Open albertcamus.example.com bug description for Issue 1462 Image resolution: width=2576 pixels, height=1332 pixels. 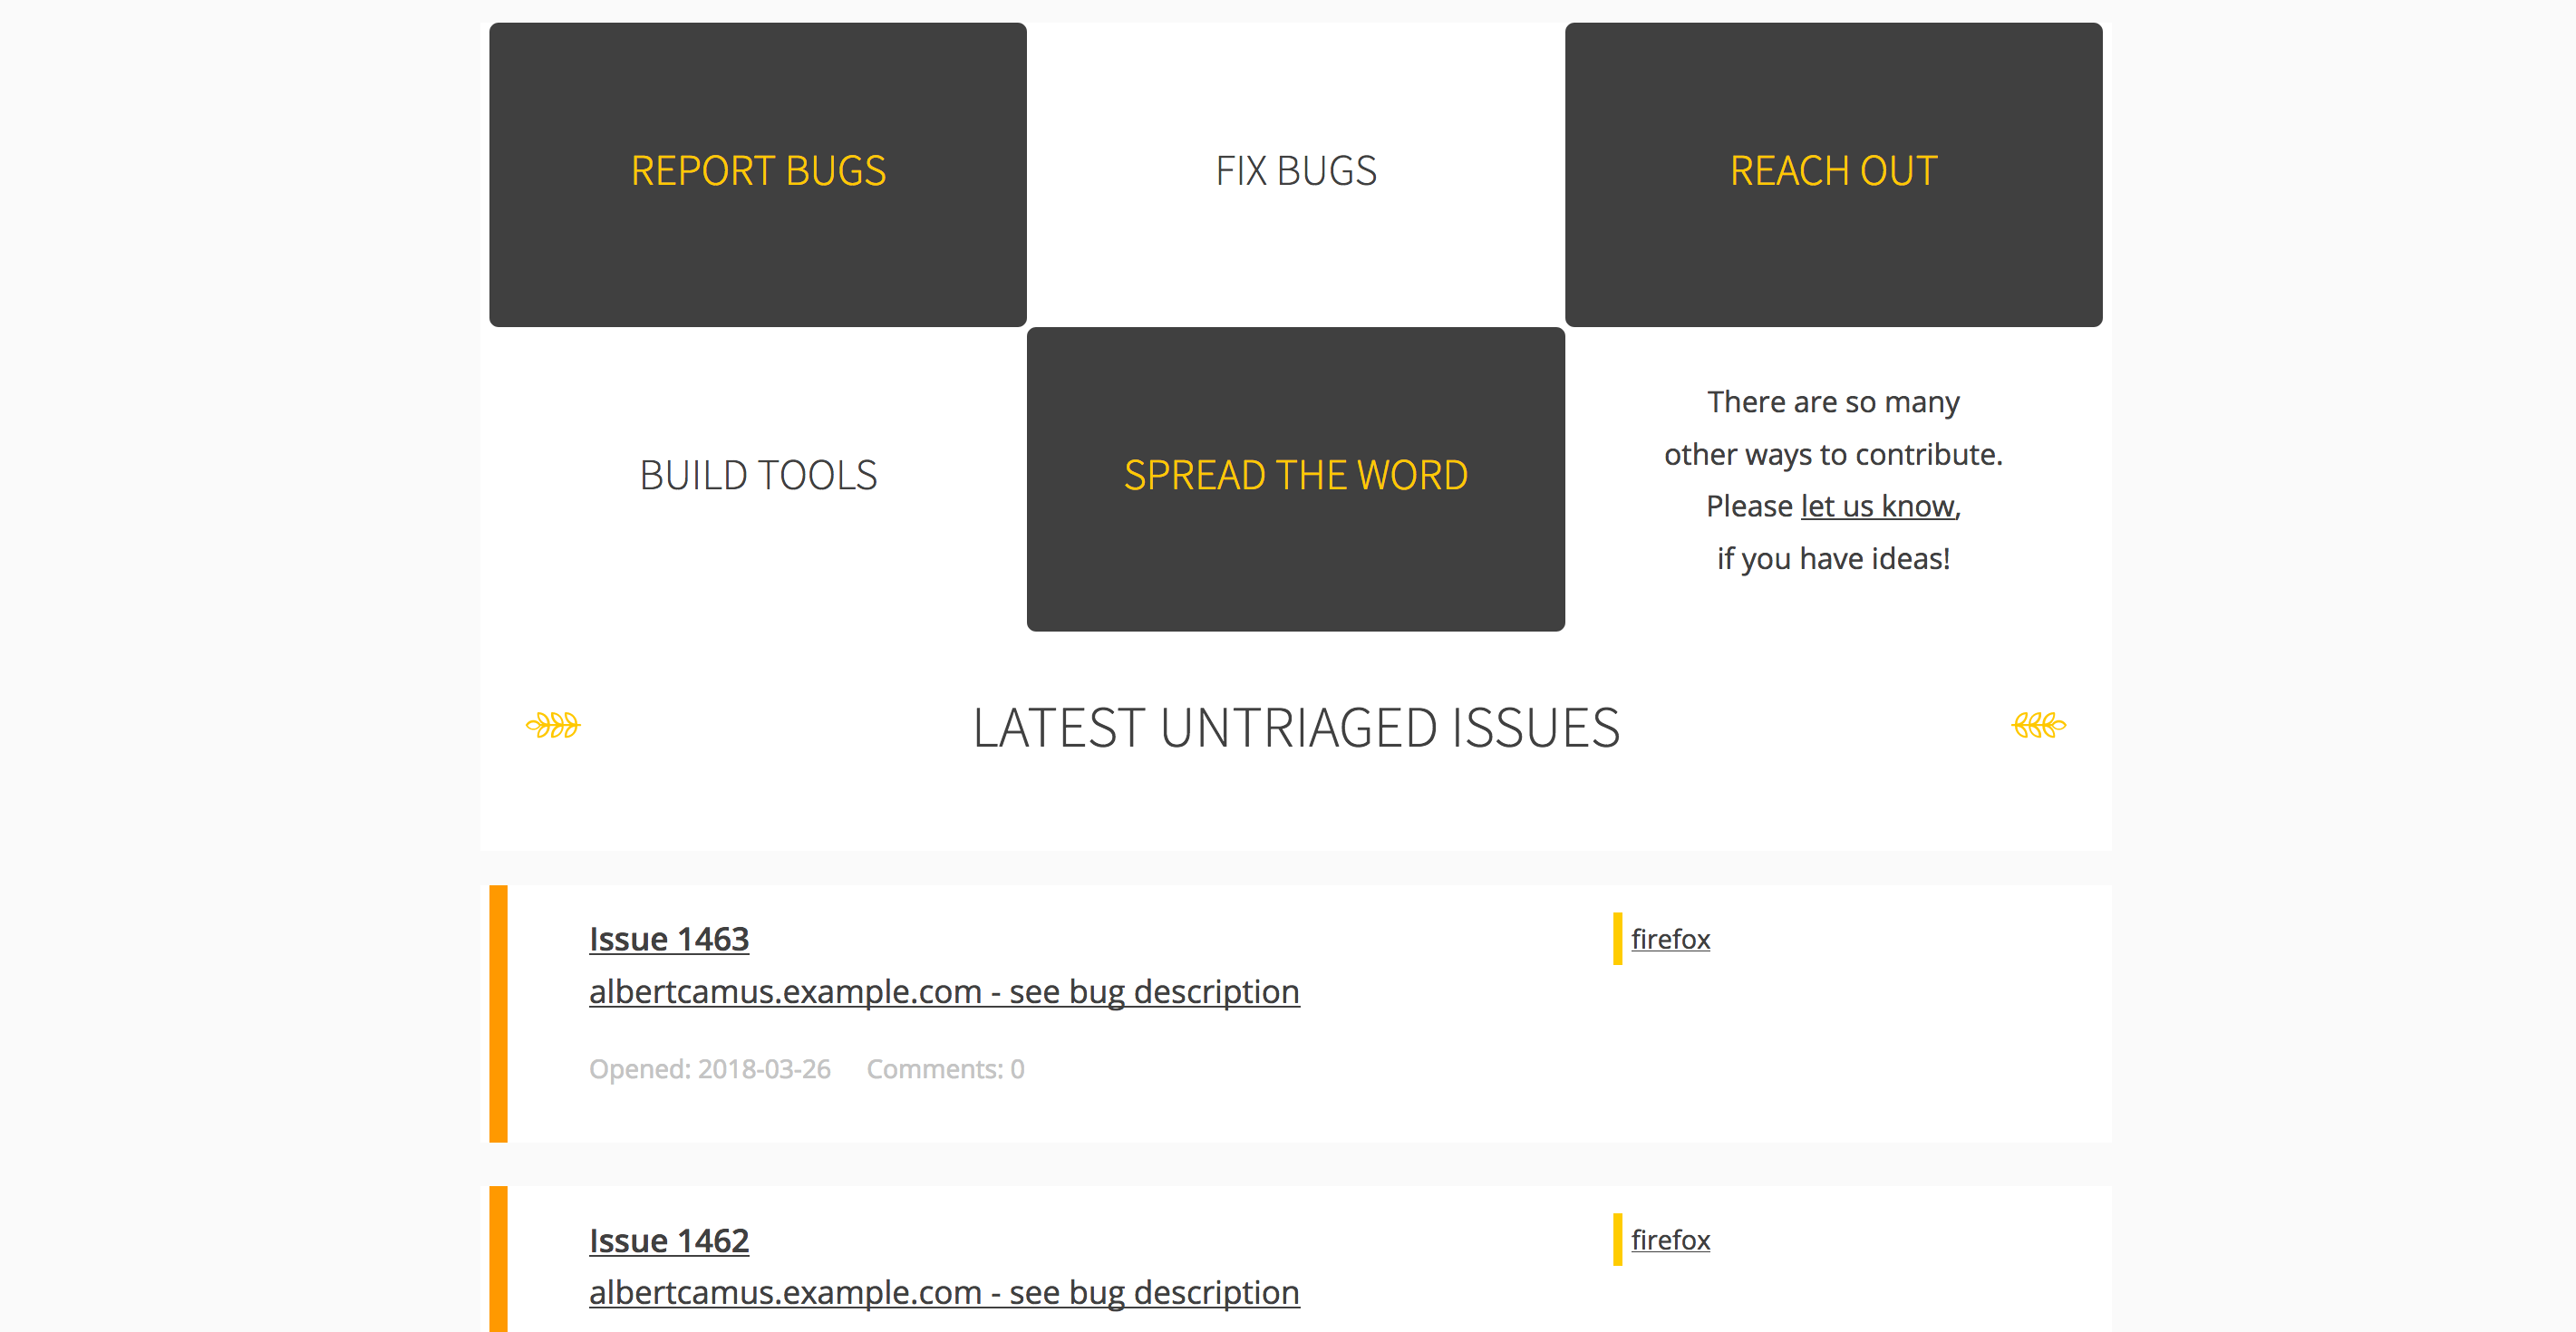pos(943,1292)
